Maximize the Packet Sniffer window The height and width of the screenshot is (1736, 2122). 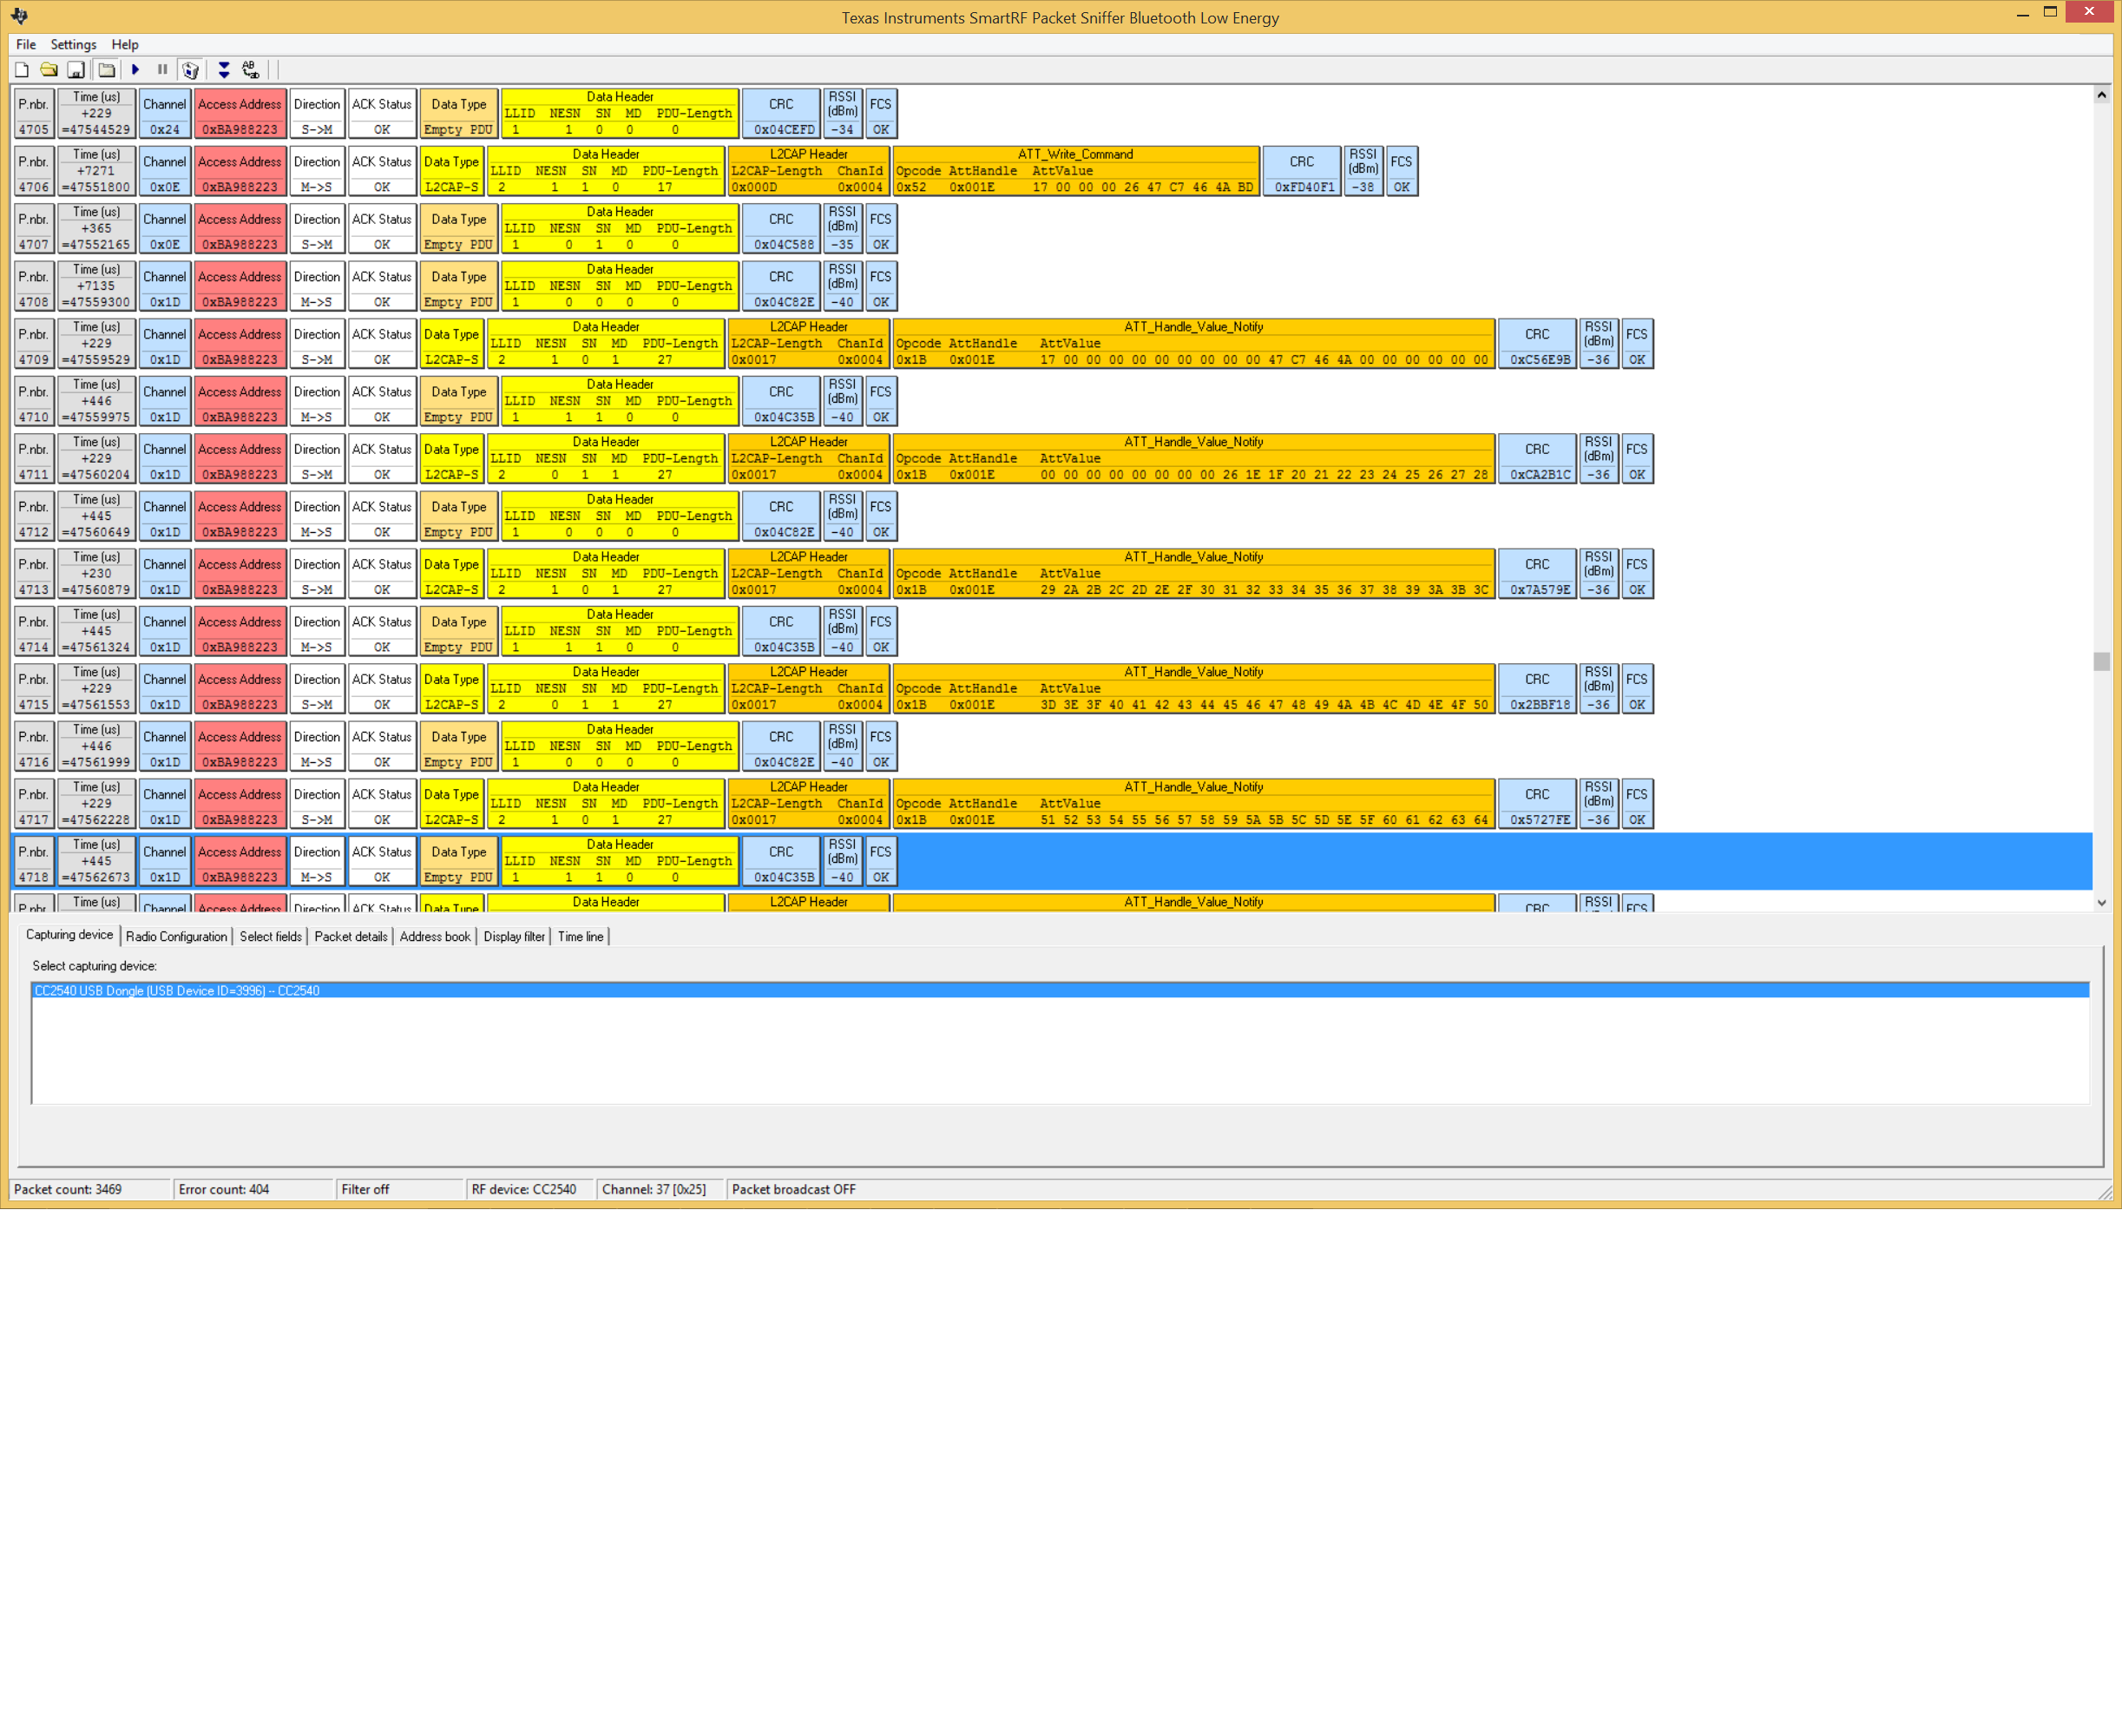pyautogui.click(x=2050, y=13)
